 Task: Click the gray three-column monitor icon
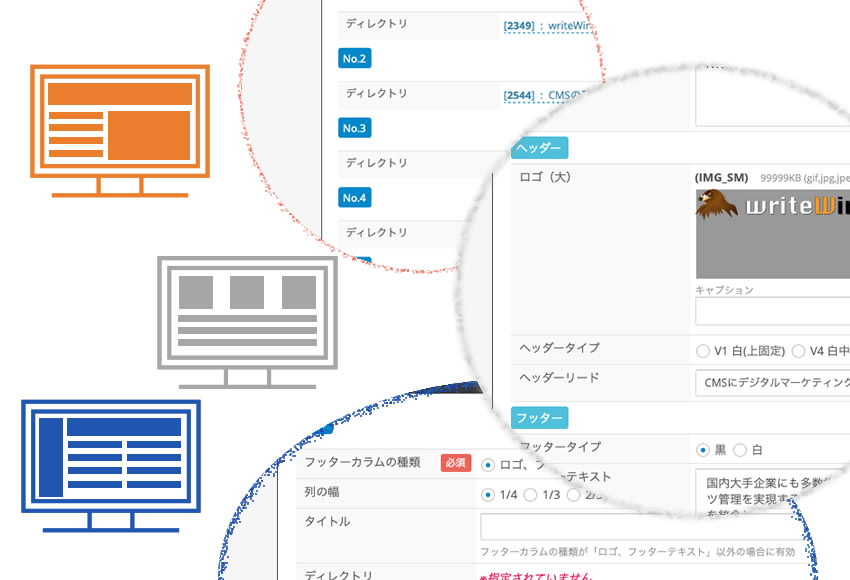(247, 322)
